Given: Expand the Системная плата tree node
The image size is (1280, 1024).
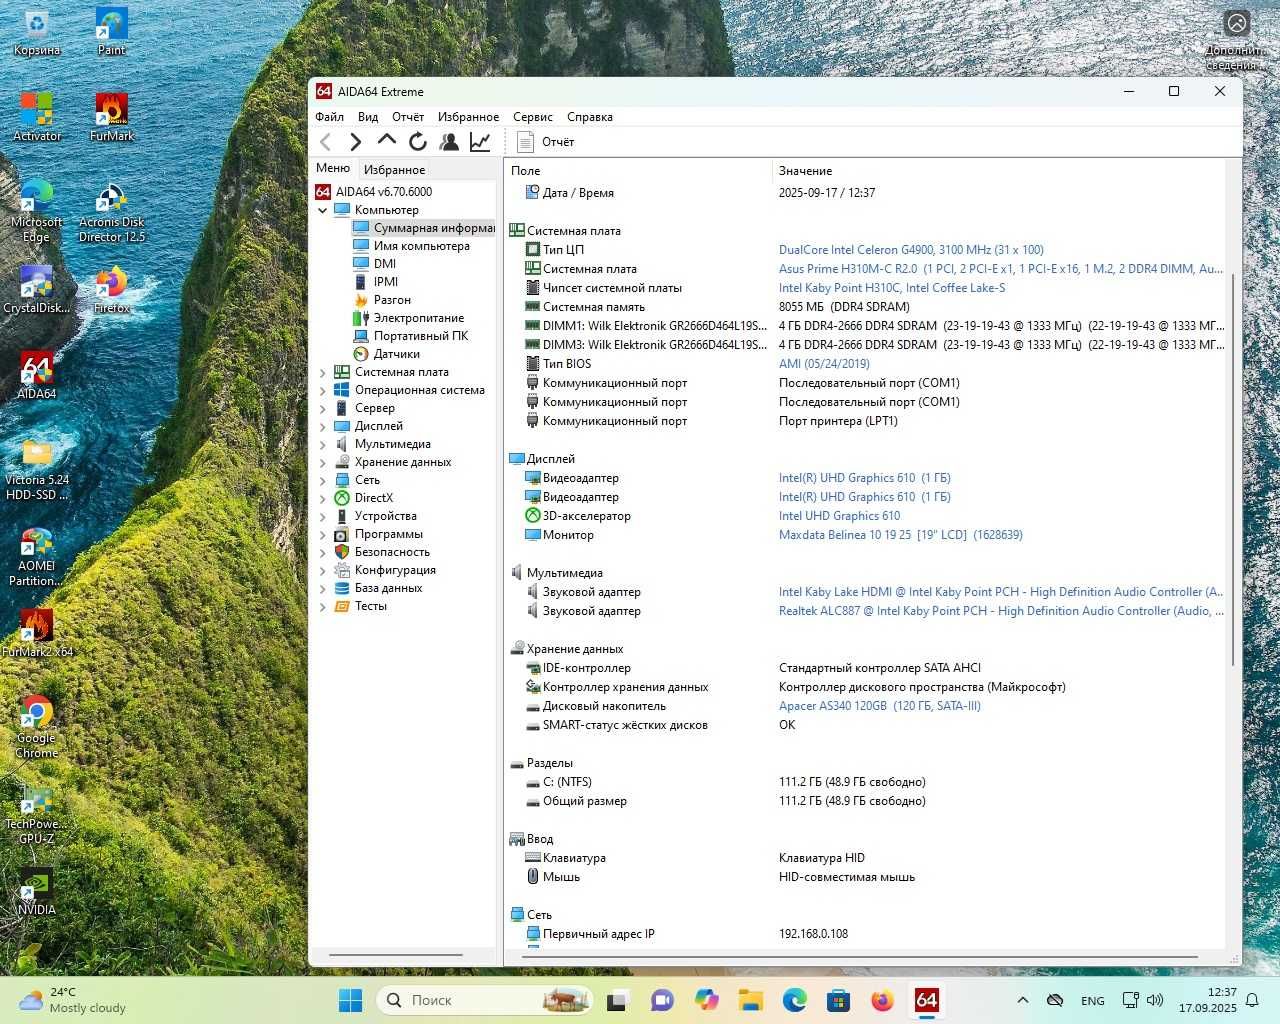Looking at the screenshot, I should coord(323,372).
